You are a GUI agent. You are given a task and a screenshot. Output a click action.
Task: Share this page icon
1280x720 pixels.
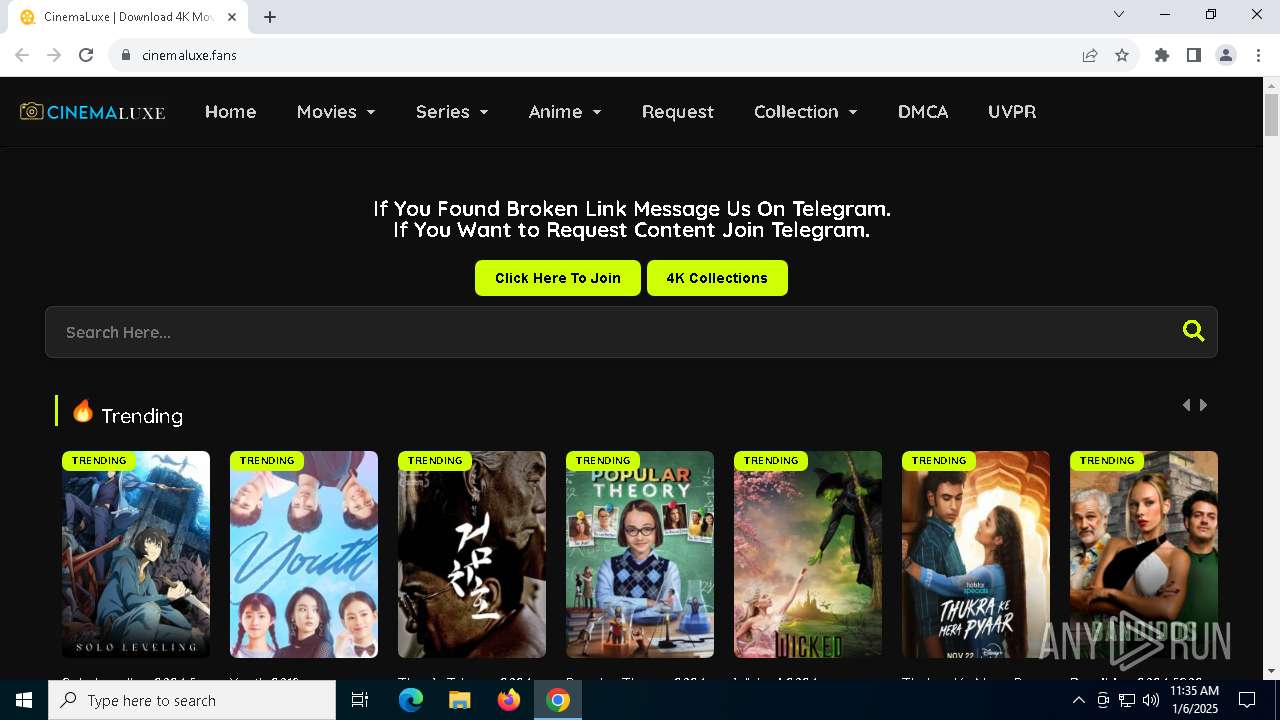click(x=1090, y=55)
